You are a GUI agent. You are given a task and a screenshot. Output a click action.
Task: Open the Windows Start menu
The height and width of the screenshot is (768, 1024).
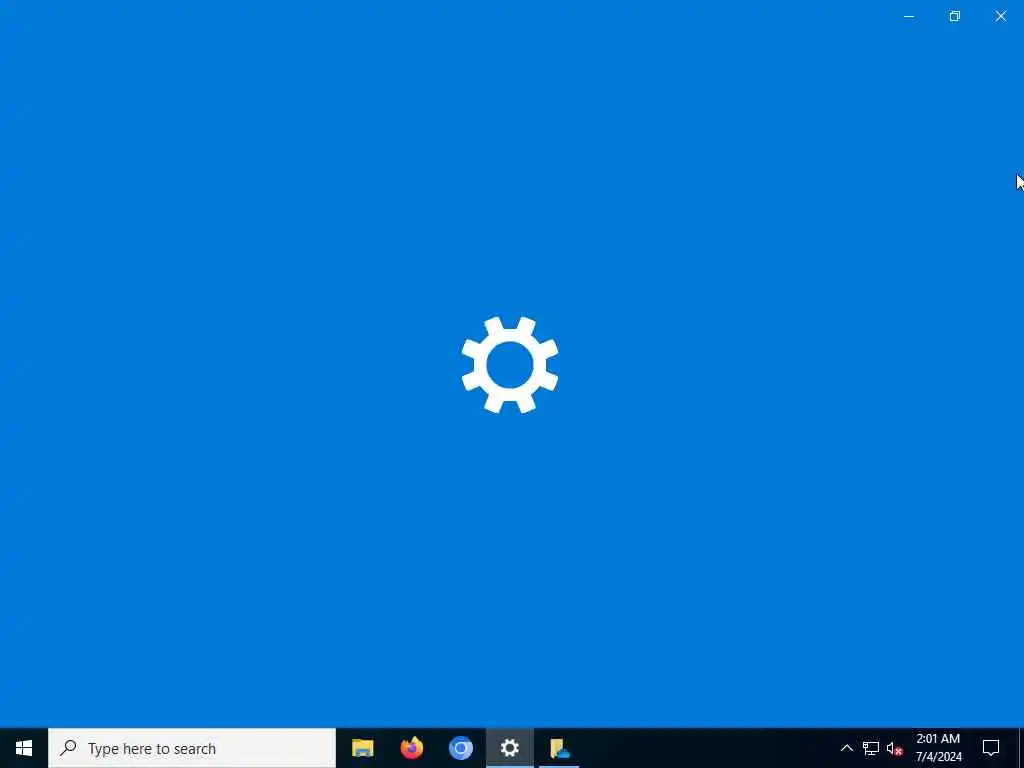coord(24,748)
